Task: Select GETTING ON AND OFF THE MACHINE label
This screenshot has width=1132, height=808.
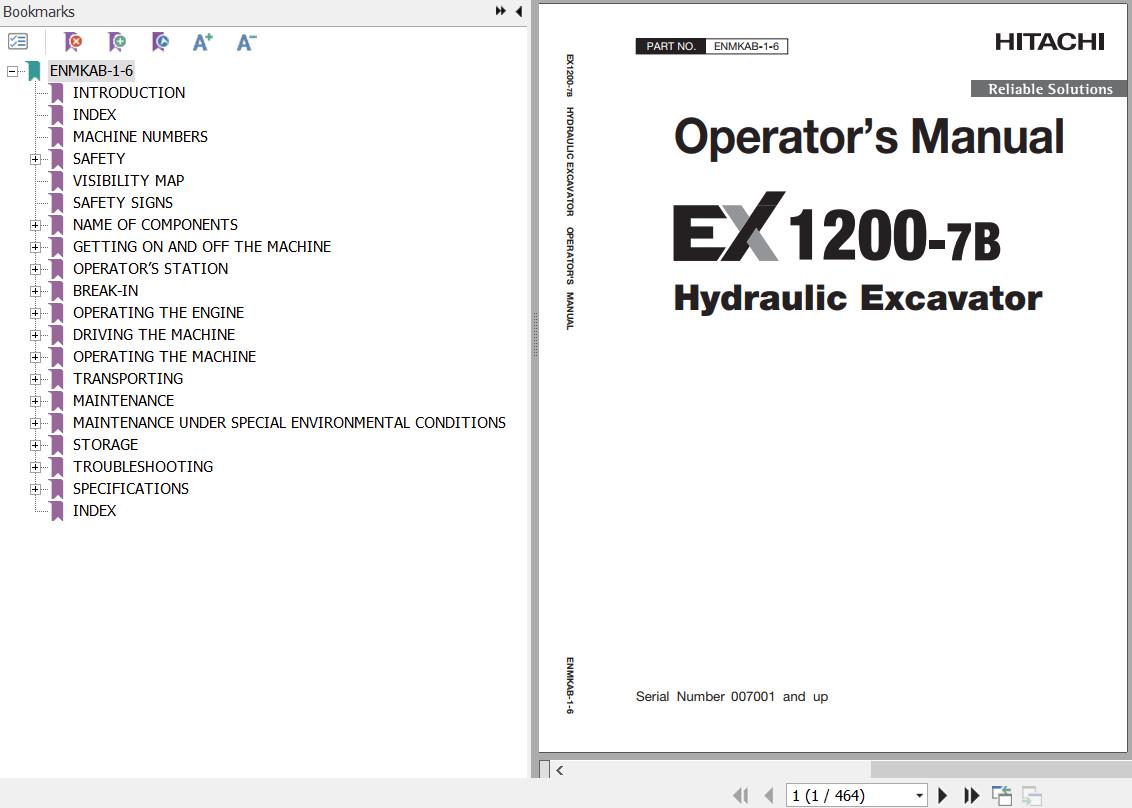Action: tap(201, 247)
